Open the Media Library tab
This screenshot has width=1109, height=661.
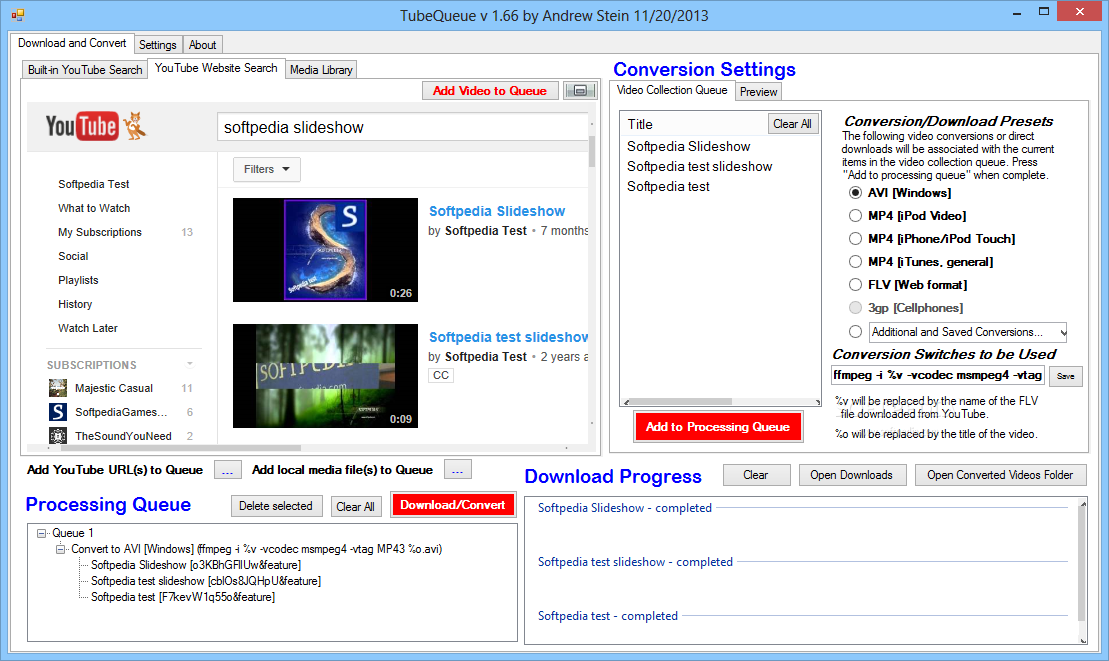click(321, 70)
